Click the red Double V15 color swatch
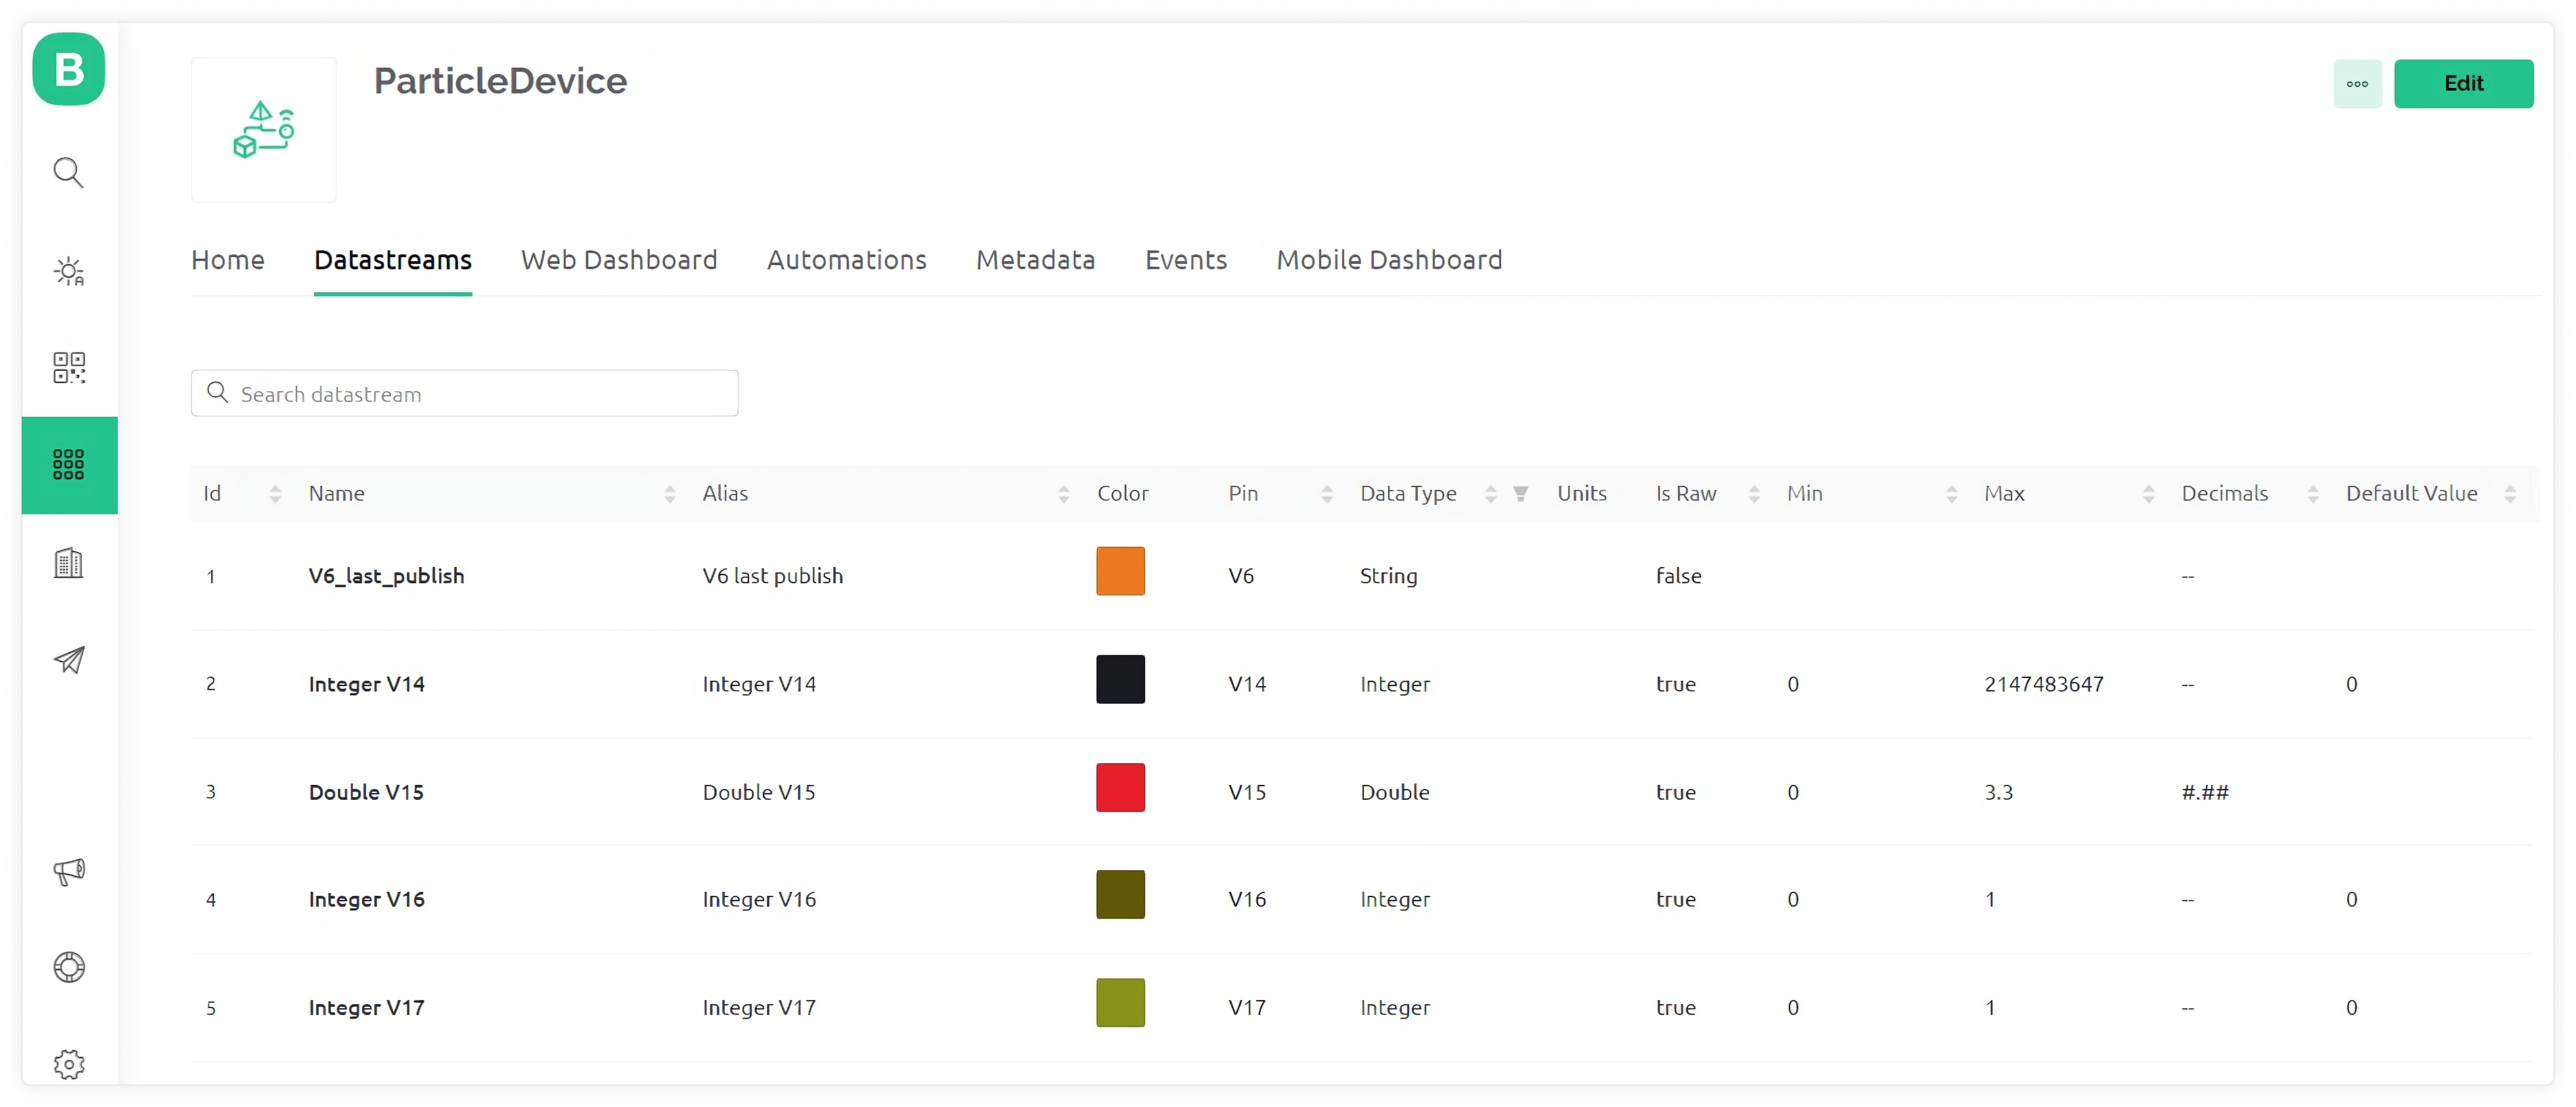Viewport: 2576px width, 1107px height. [x=1120, y=787]
